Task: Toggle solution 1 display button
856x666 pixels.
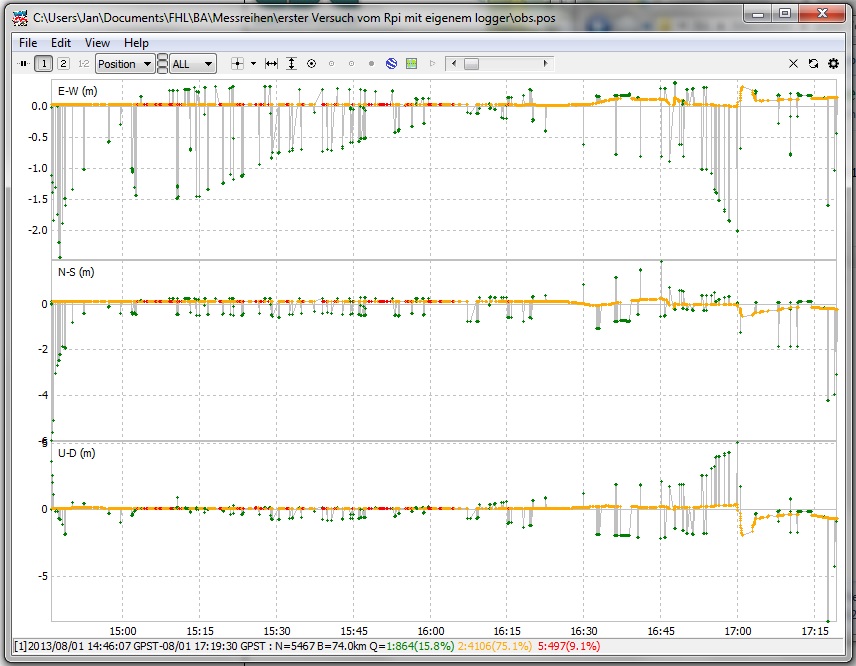Action: coord(44,64)
